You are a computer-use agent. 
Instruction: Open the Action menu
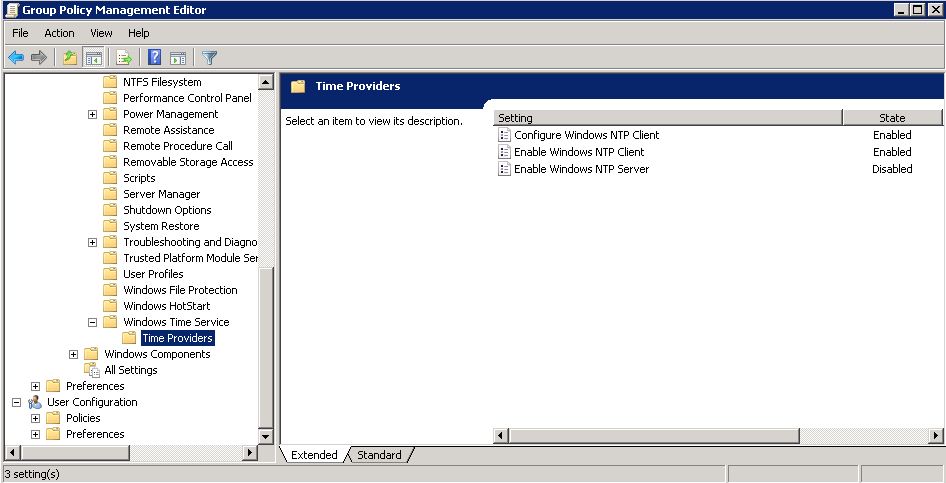(x=59, y=33)
